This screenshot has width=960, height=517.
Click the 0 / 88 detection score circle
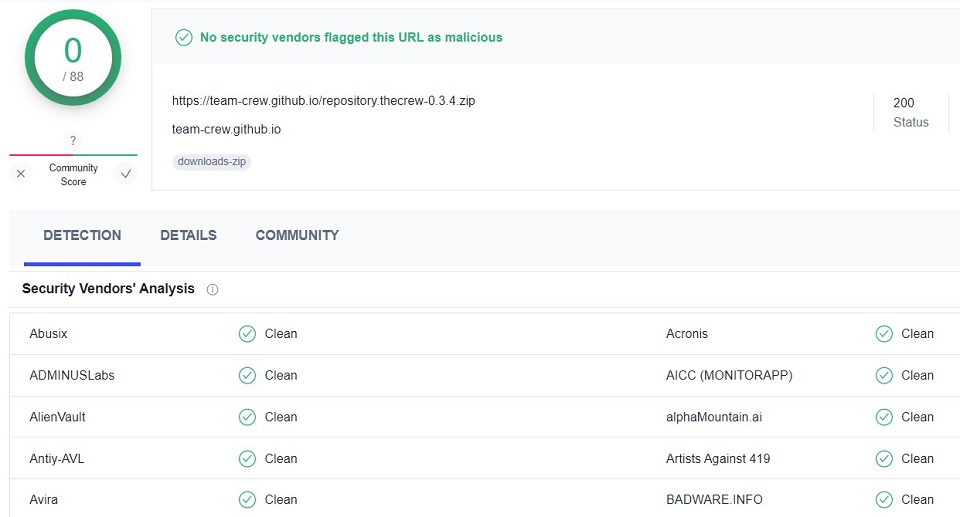point(73,58)
